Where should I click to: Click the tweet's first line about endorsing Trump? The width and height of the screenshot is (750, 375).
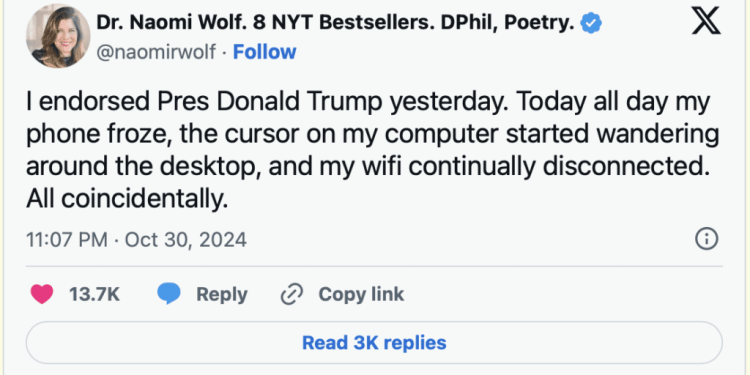(367, 103)
